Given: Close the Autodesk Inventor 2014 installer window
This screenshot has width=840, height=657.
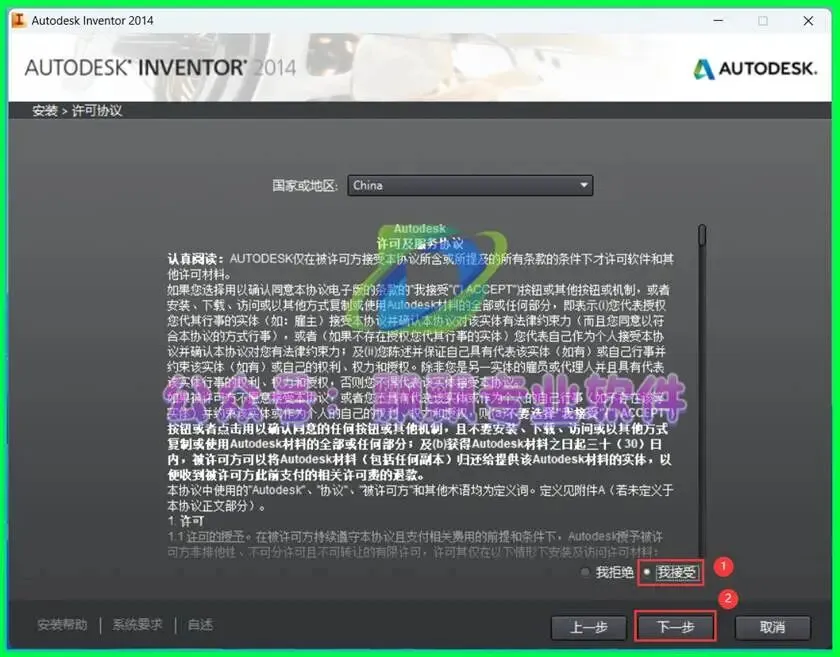Looking at the screenshot, I should [x=808, y=20].
